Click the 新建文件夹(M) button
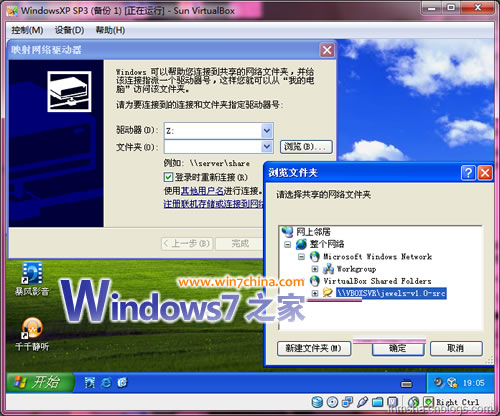The width and height of the screenshot is (500, 416). [314, 349]
